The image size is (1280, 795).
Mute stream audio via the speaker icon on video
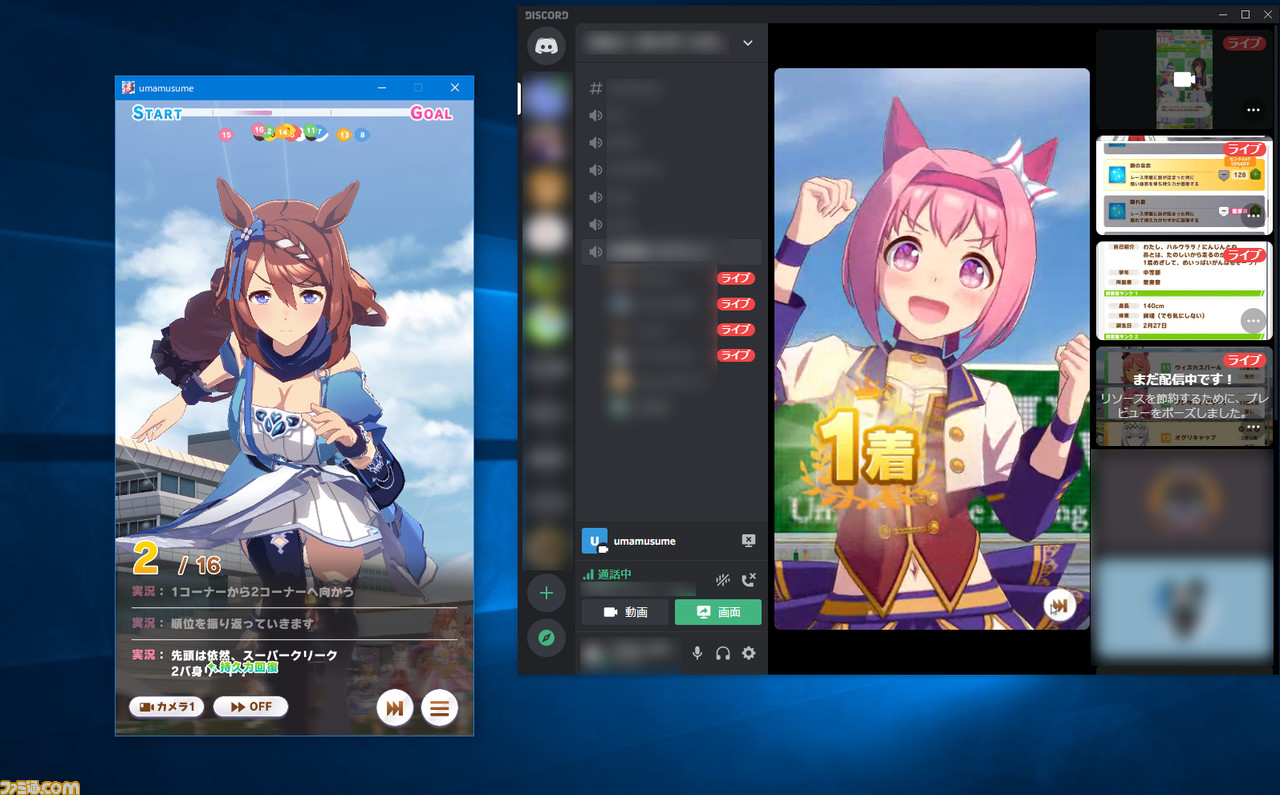pos(1060,605)
